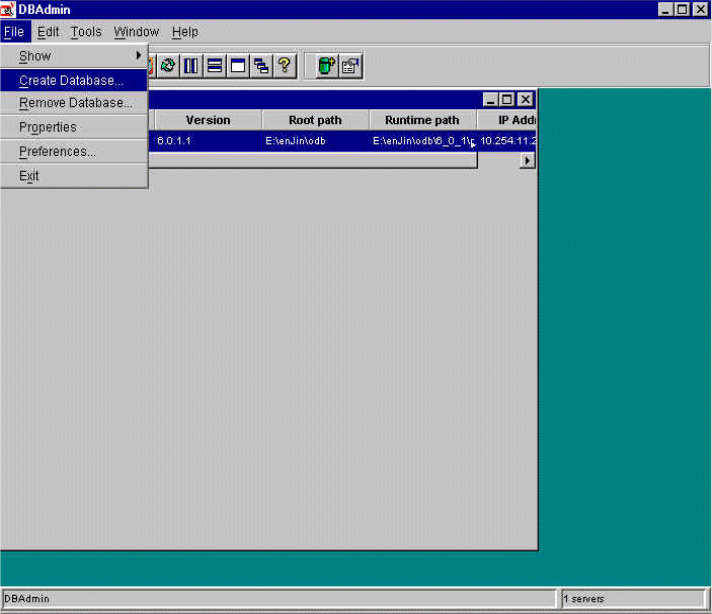
Task: Click the horizontal scrollbar right arrow
Action: pyautogui.click(x=527, y=160)
